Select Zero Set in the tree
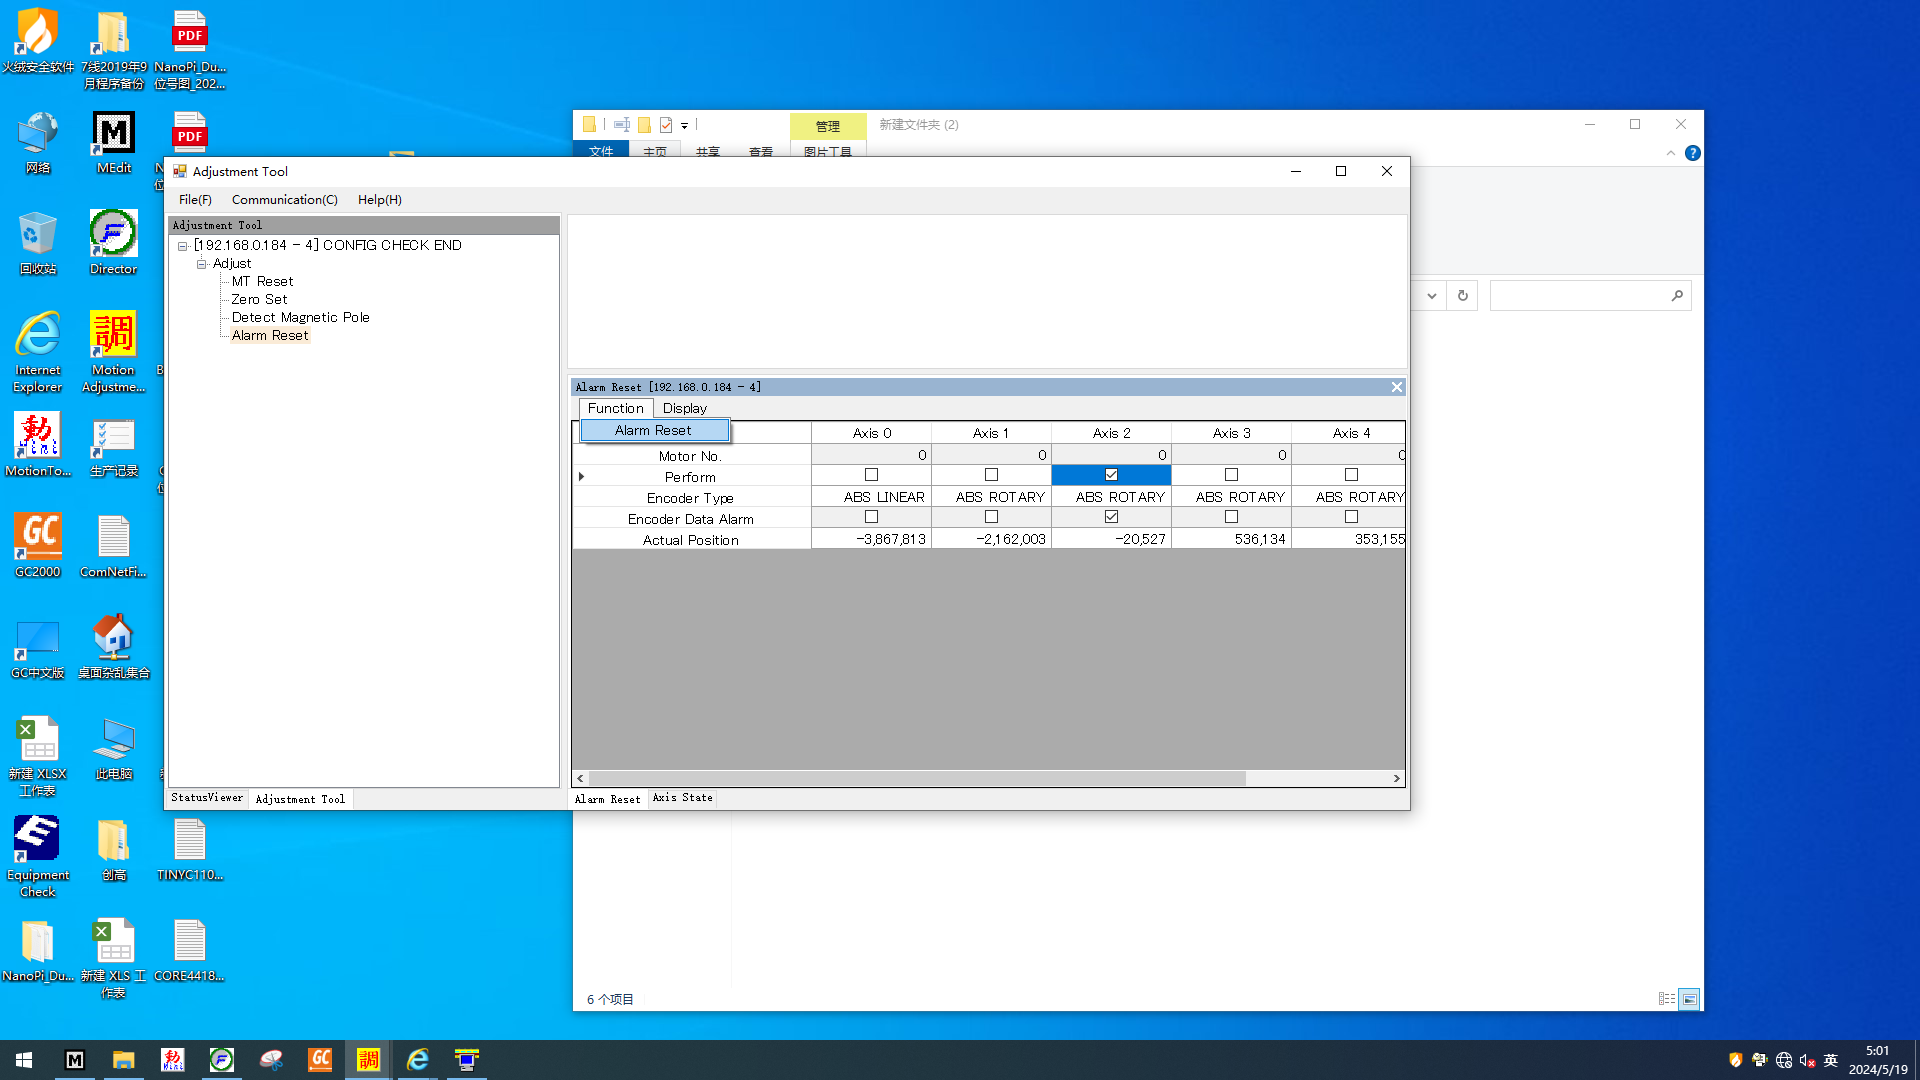 259,299
